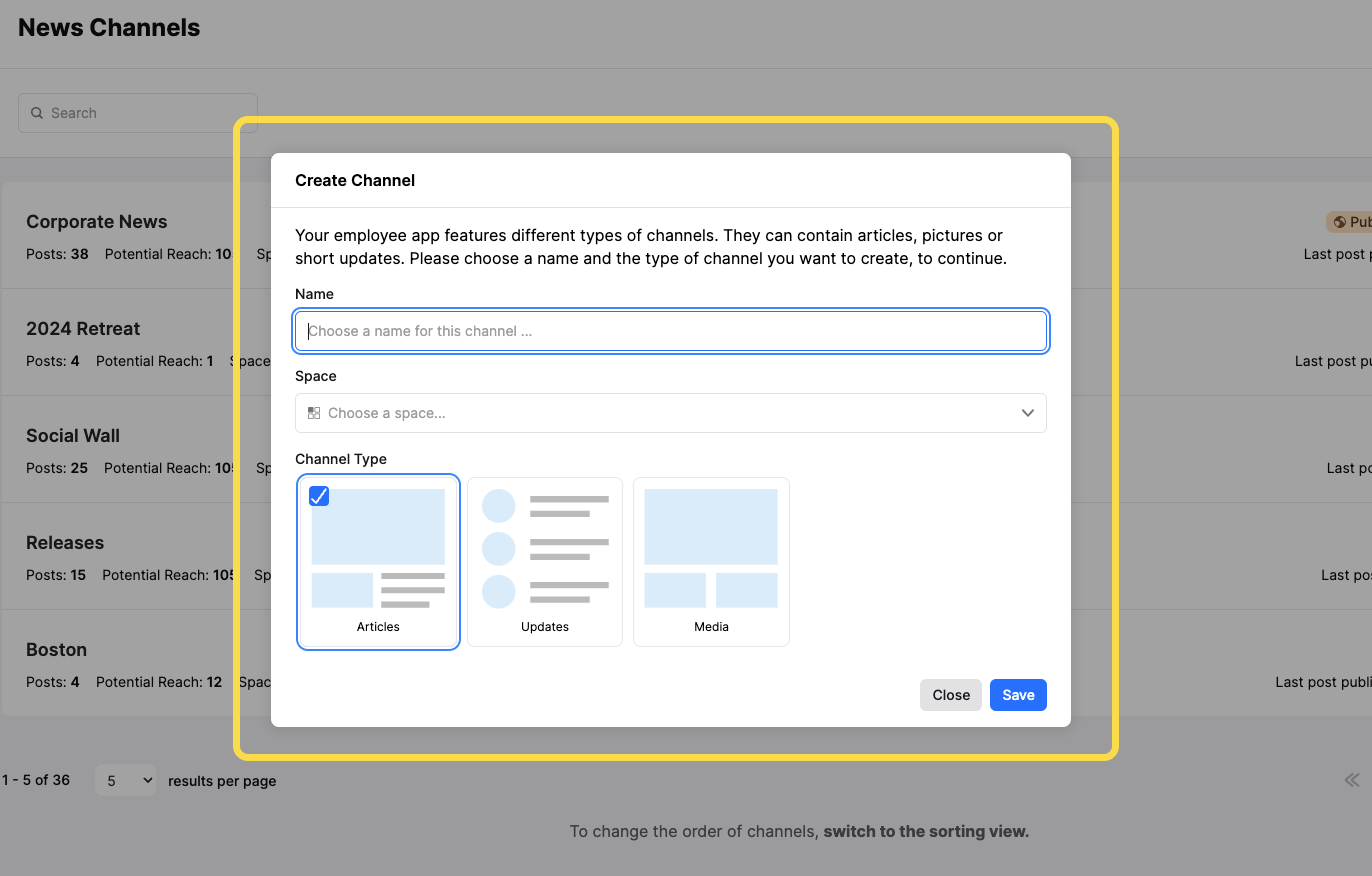Click the space grid icon in dropdown
The width and height of the screenshot is (1372, 876).
314,413
